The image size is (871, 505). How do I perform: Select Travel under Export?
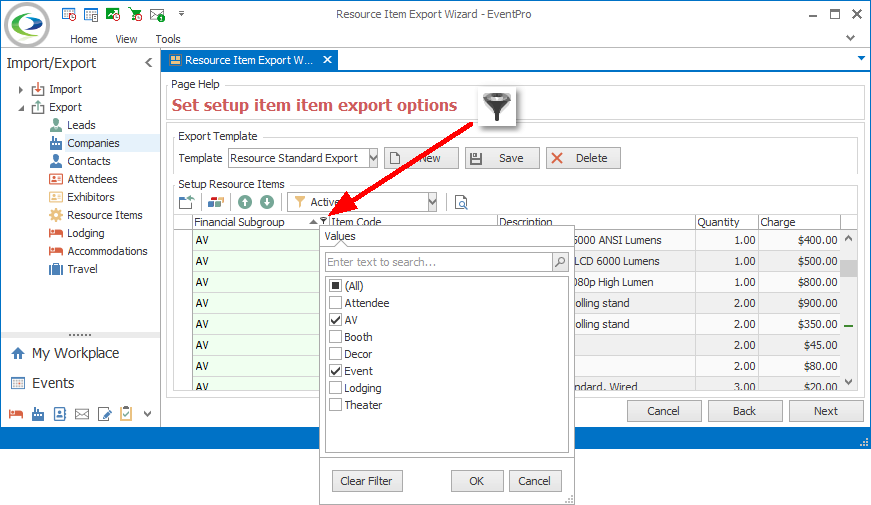[x=82, y=269]
